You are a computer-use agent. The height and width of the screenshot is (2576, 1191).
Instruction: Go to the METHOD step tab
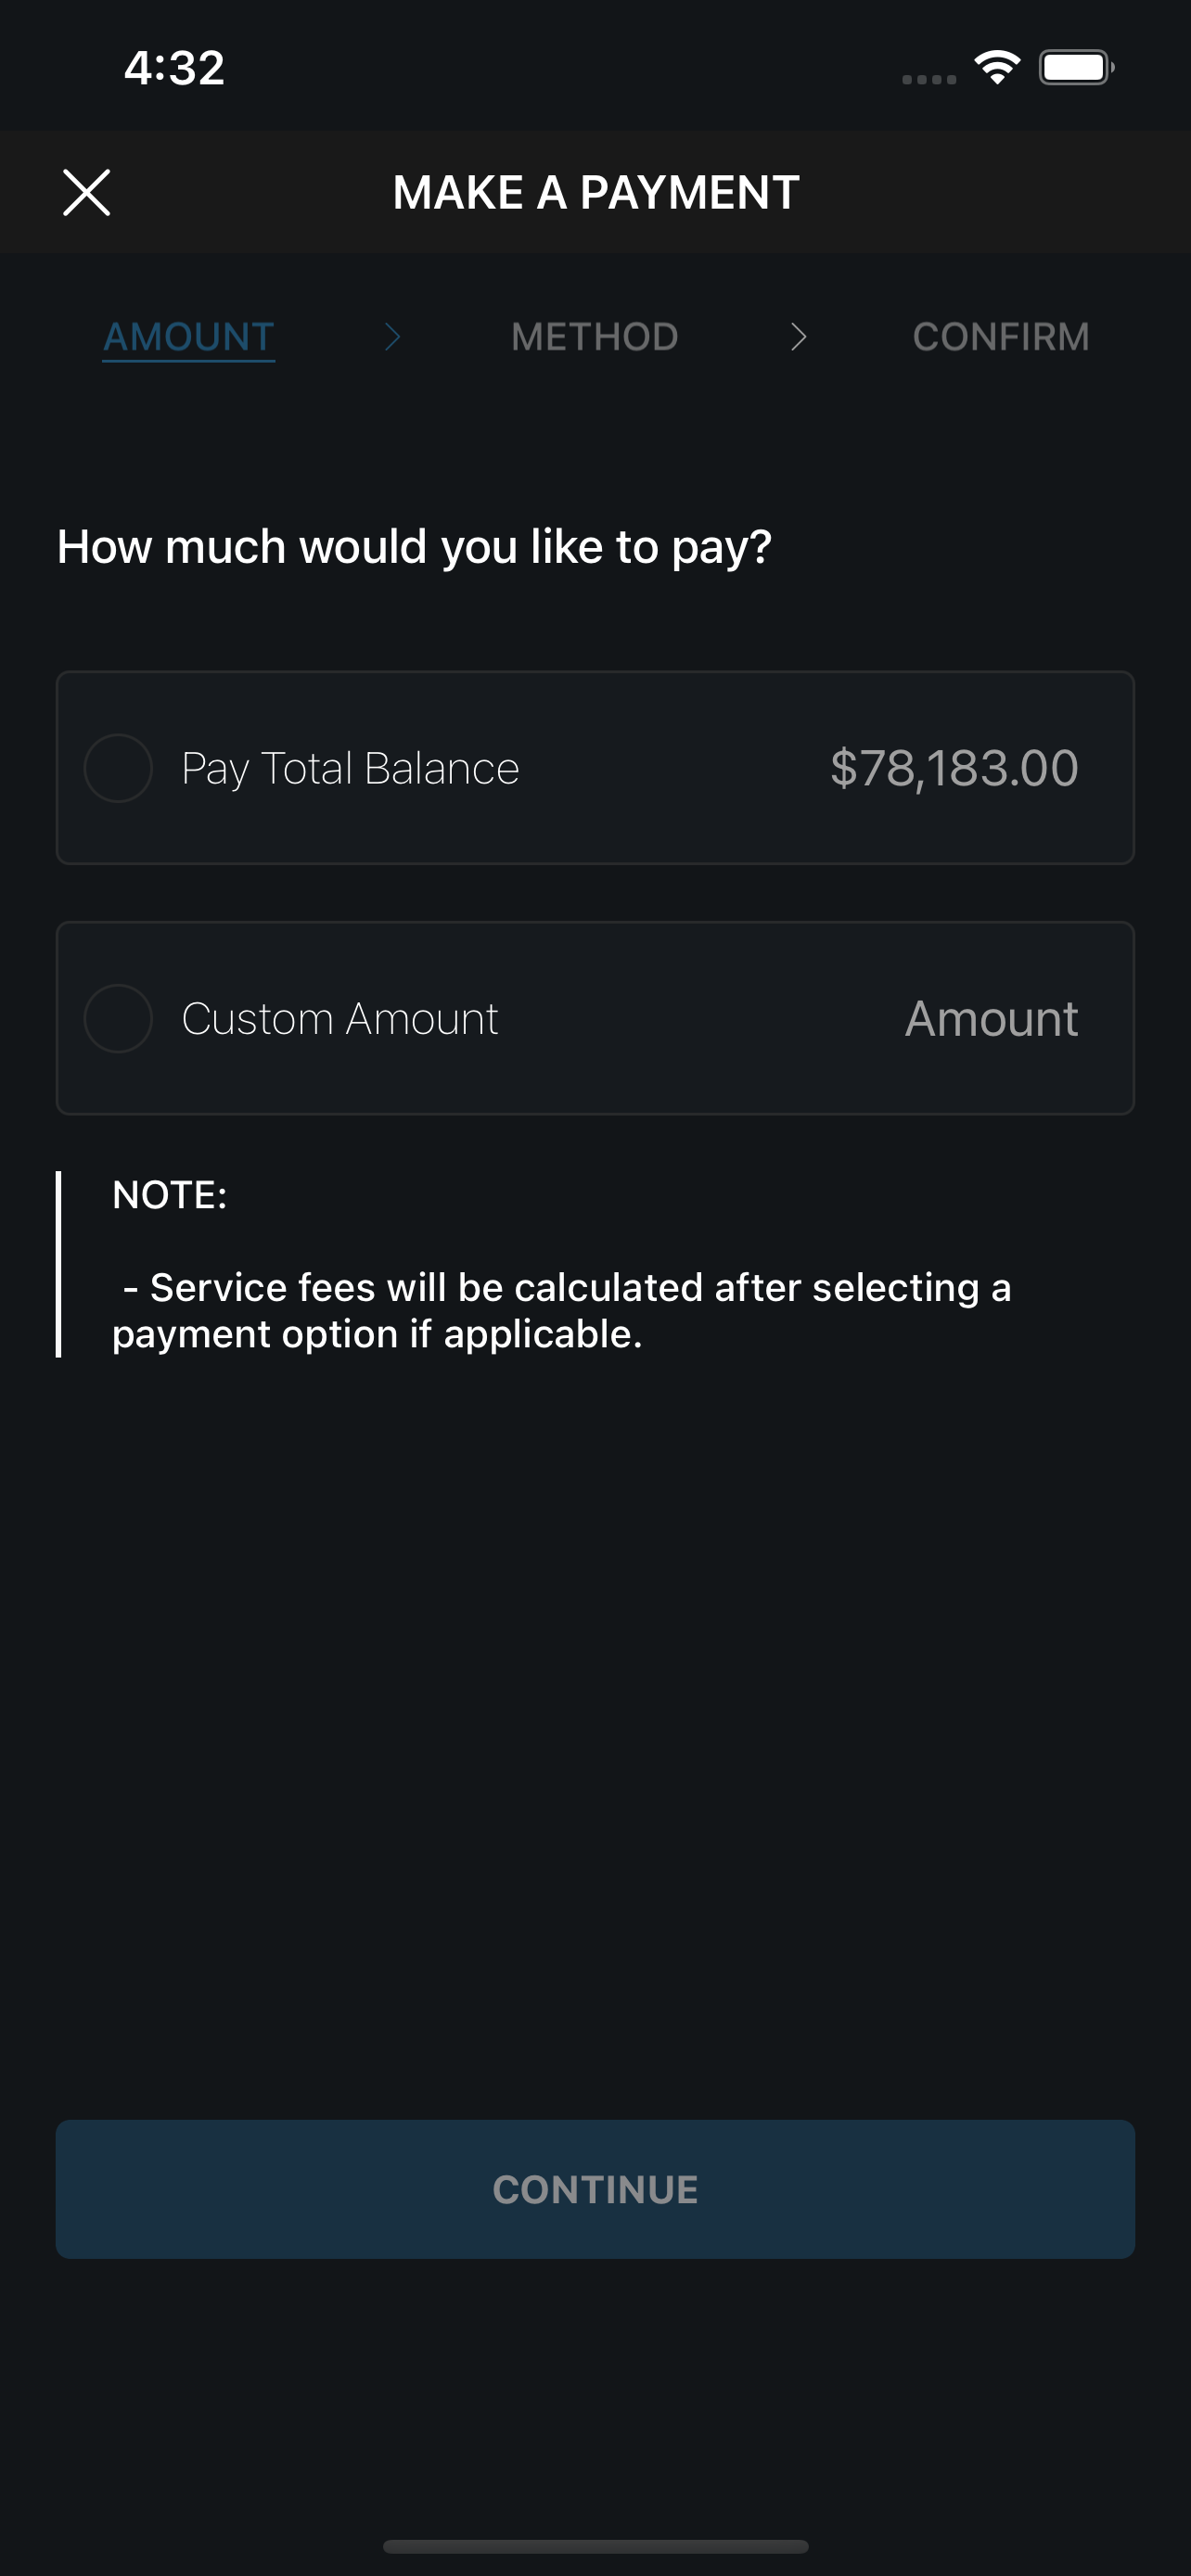click(x=595, y=337)
